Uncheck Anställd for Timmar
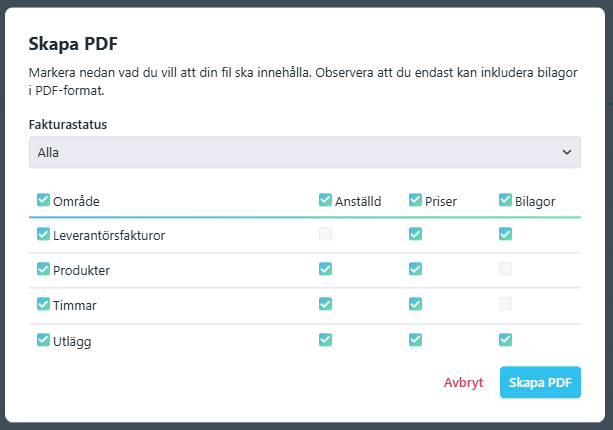 (325, 304)
